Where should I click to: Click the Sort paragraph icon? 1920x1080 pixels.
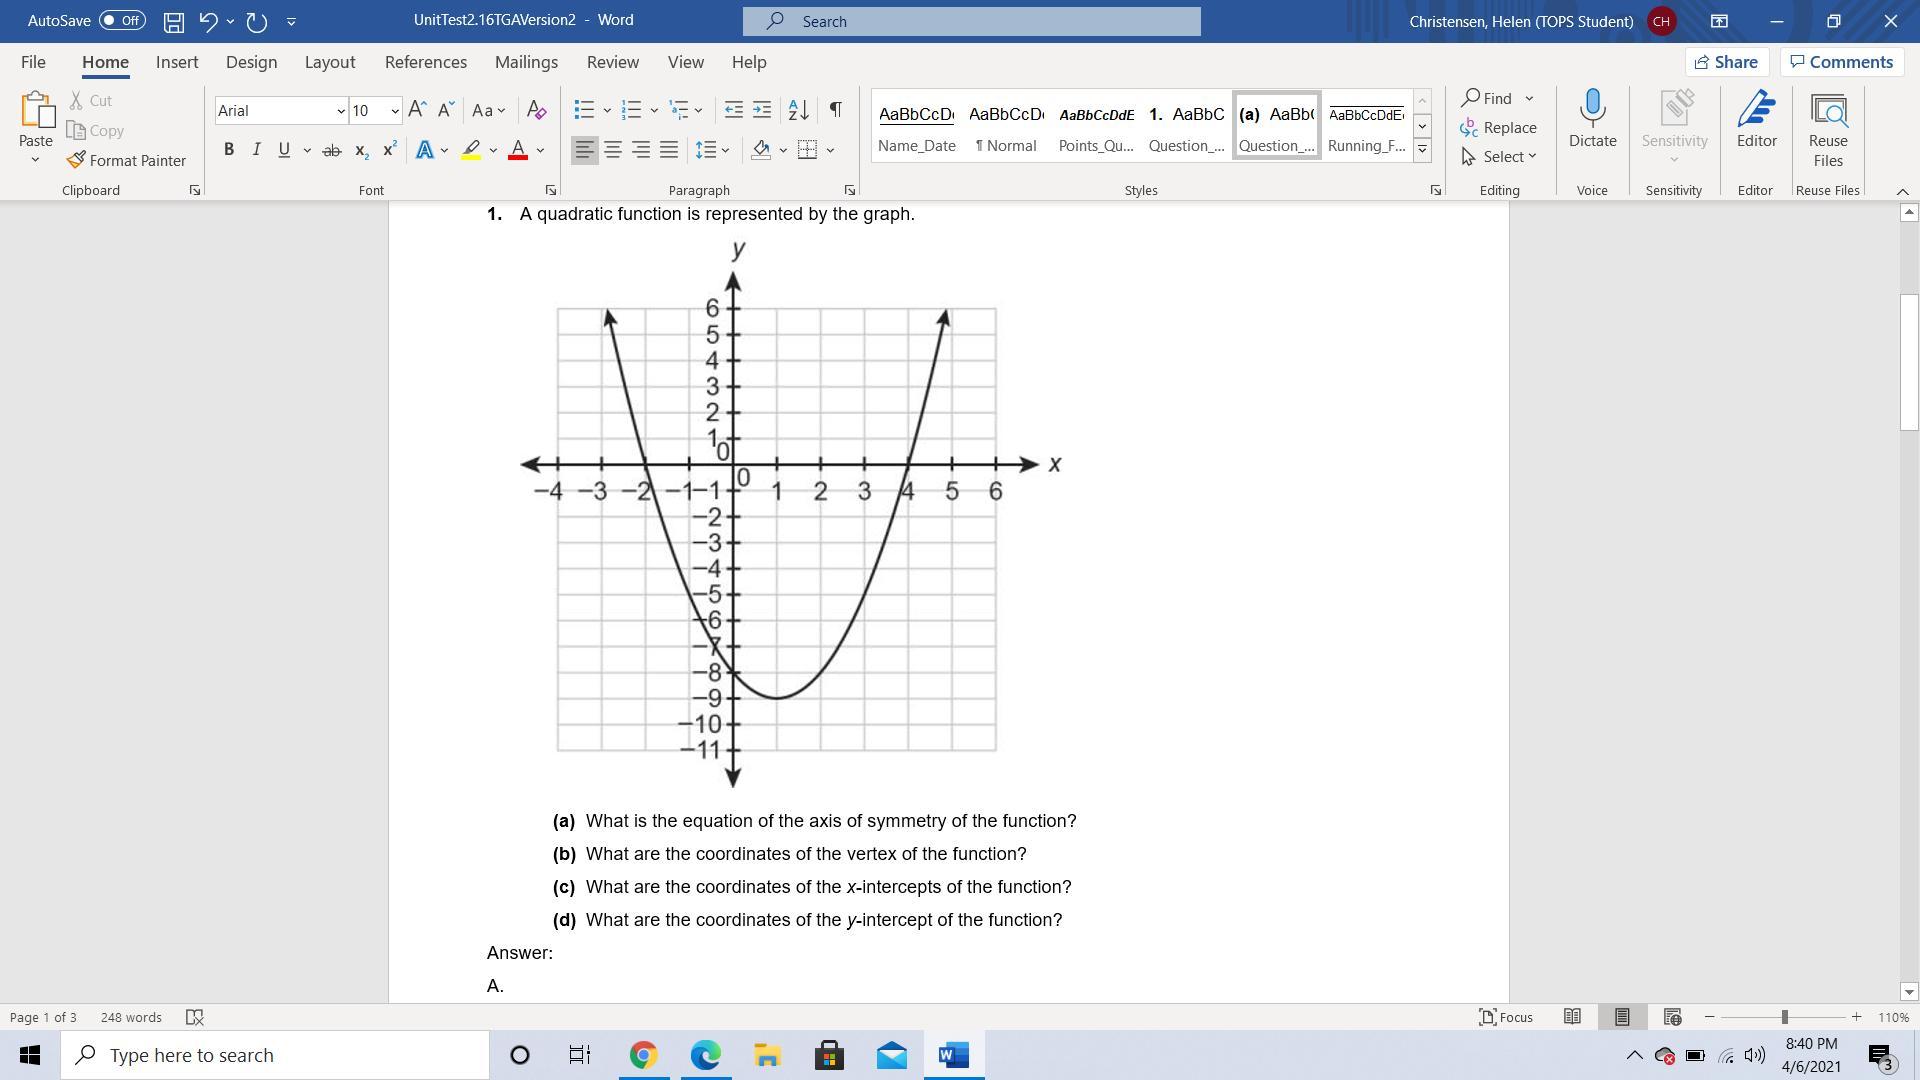(798, 110)
